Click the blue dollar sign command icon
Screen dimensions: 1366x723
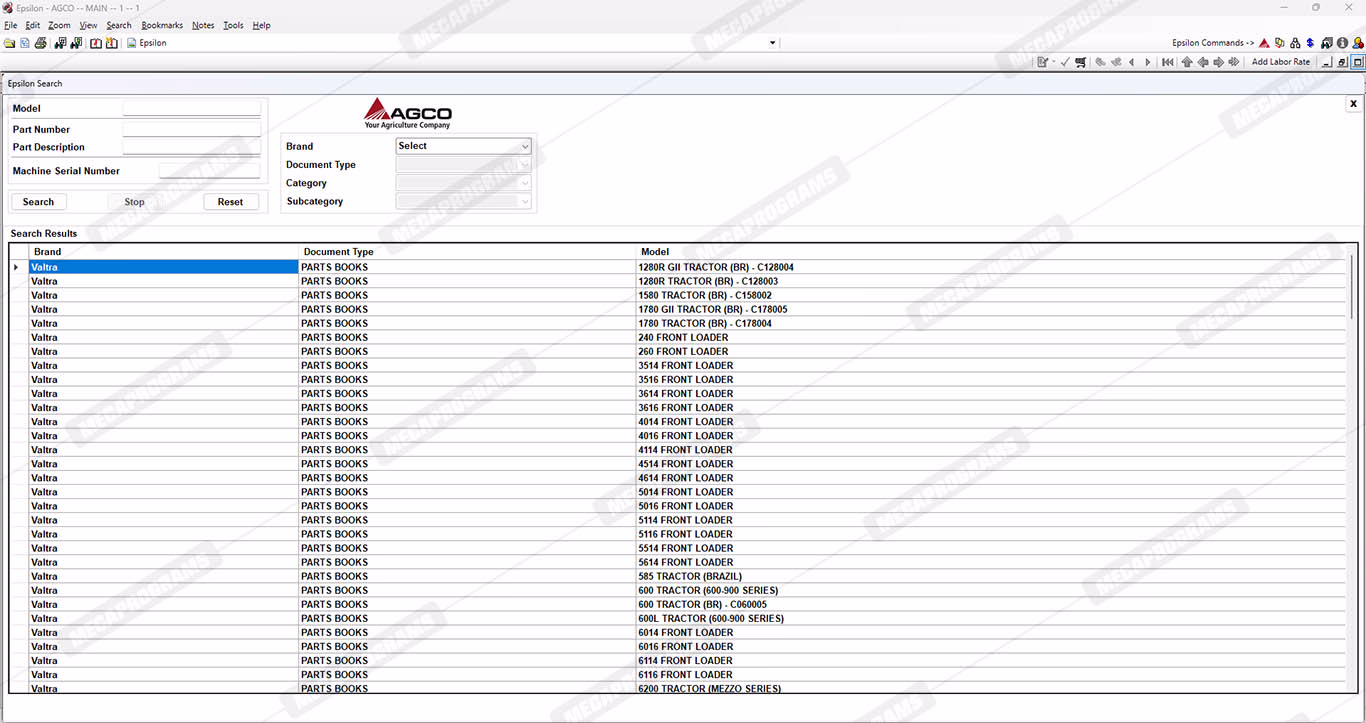pyautogui.click(x=1310, y=43)
